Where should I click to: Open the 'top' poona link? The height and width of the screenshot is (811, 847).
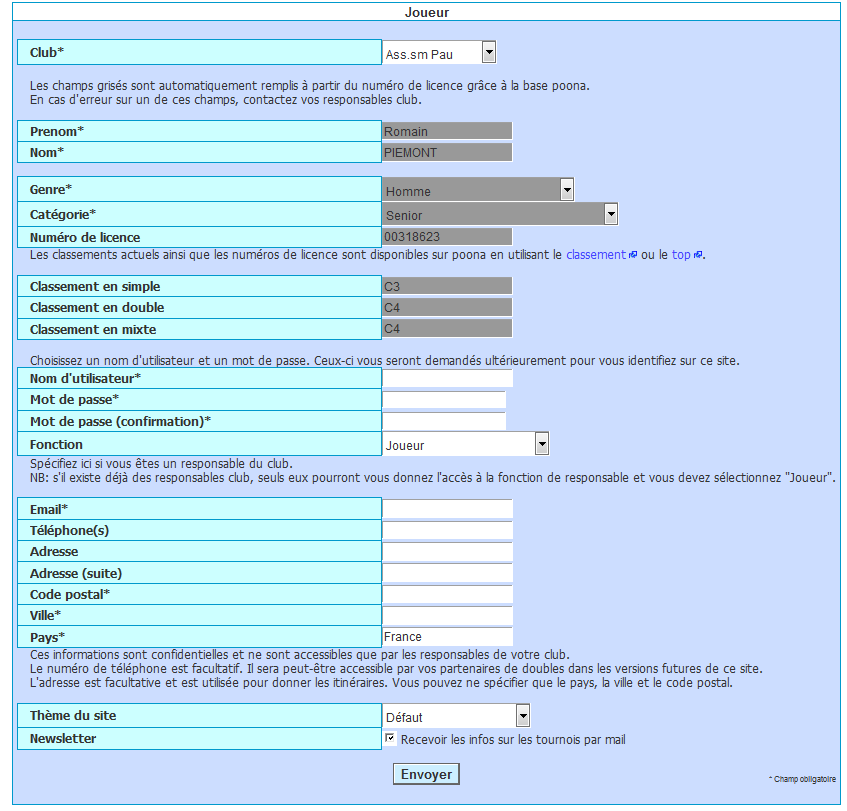coord(681,254)
